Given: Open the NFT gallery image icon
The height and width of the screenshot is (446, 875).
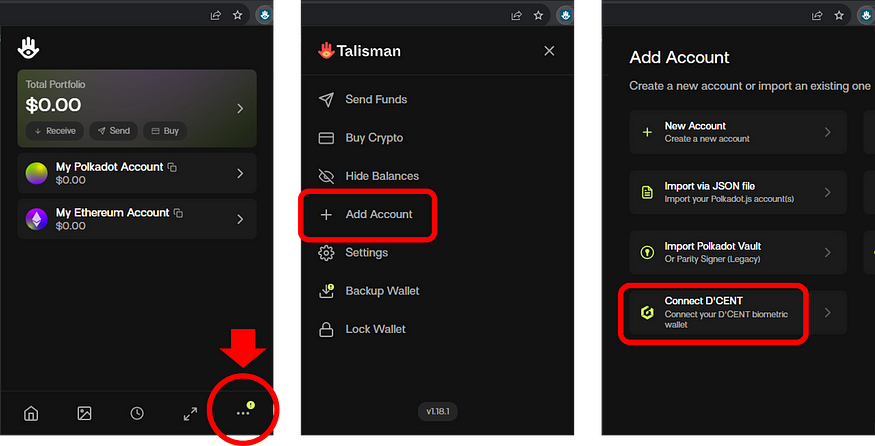Looking at the screenshot, I should pos(84,414).
